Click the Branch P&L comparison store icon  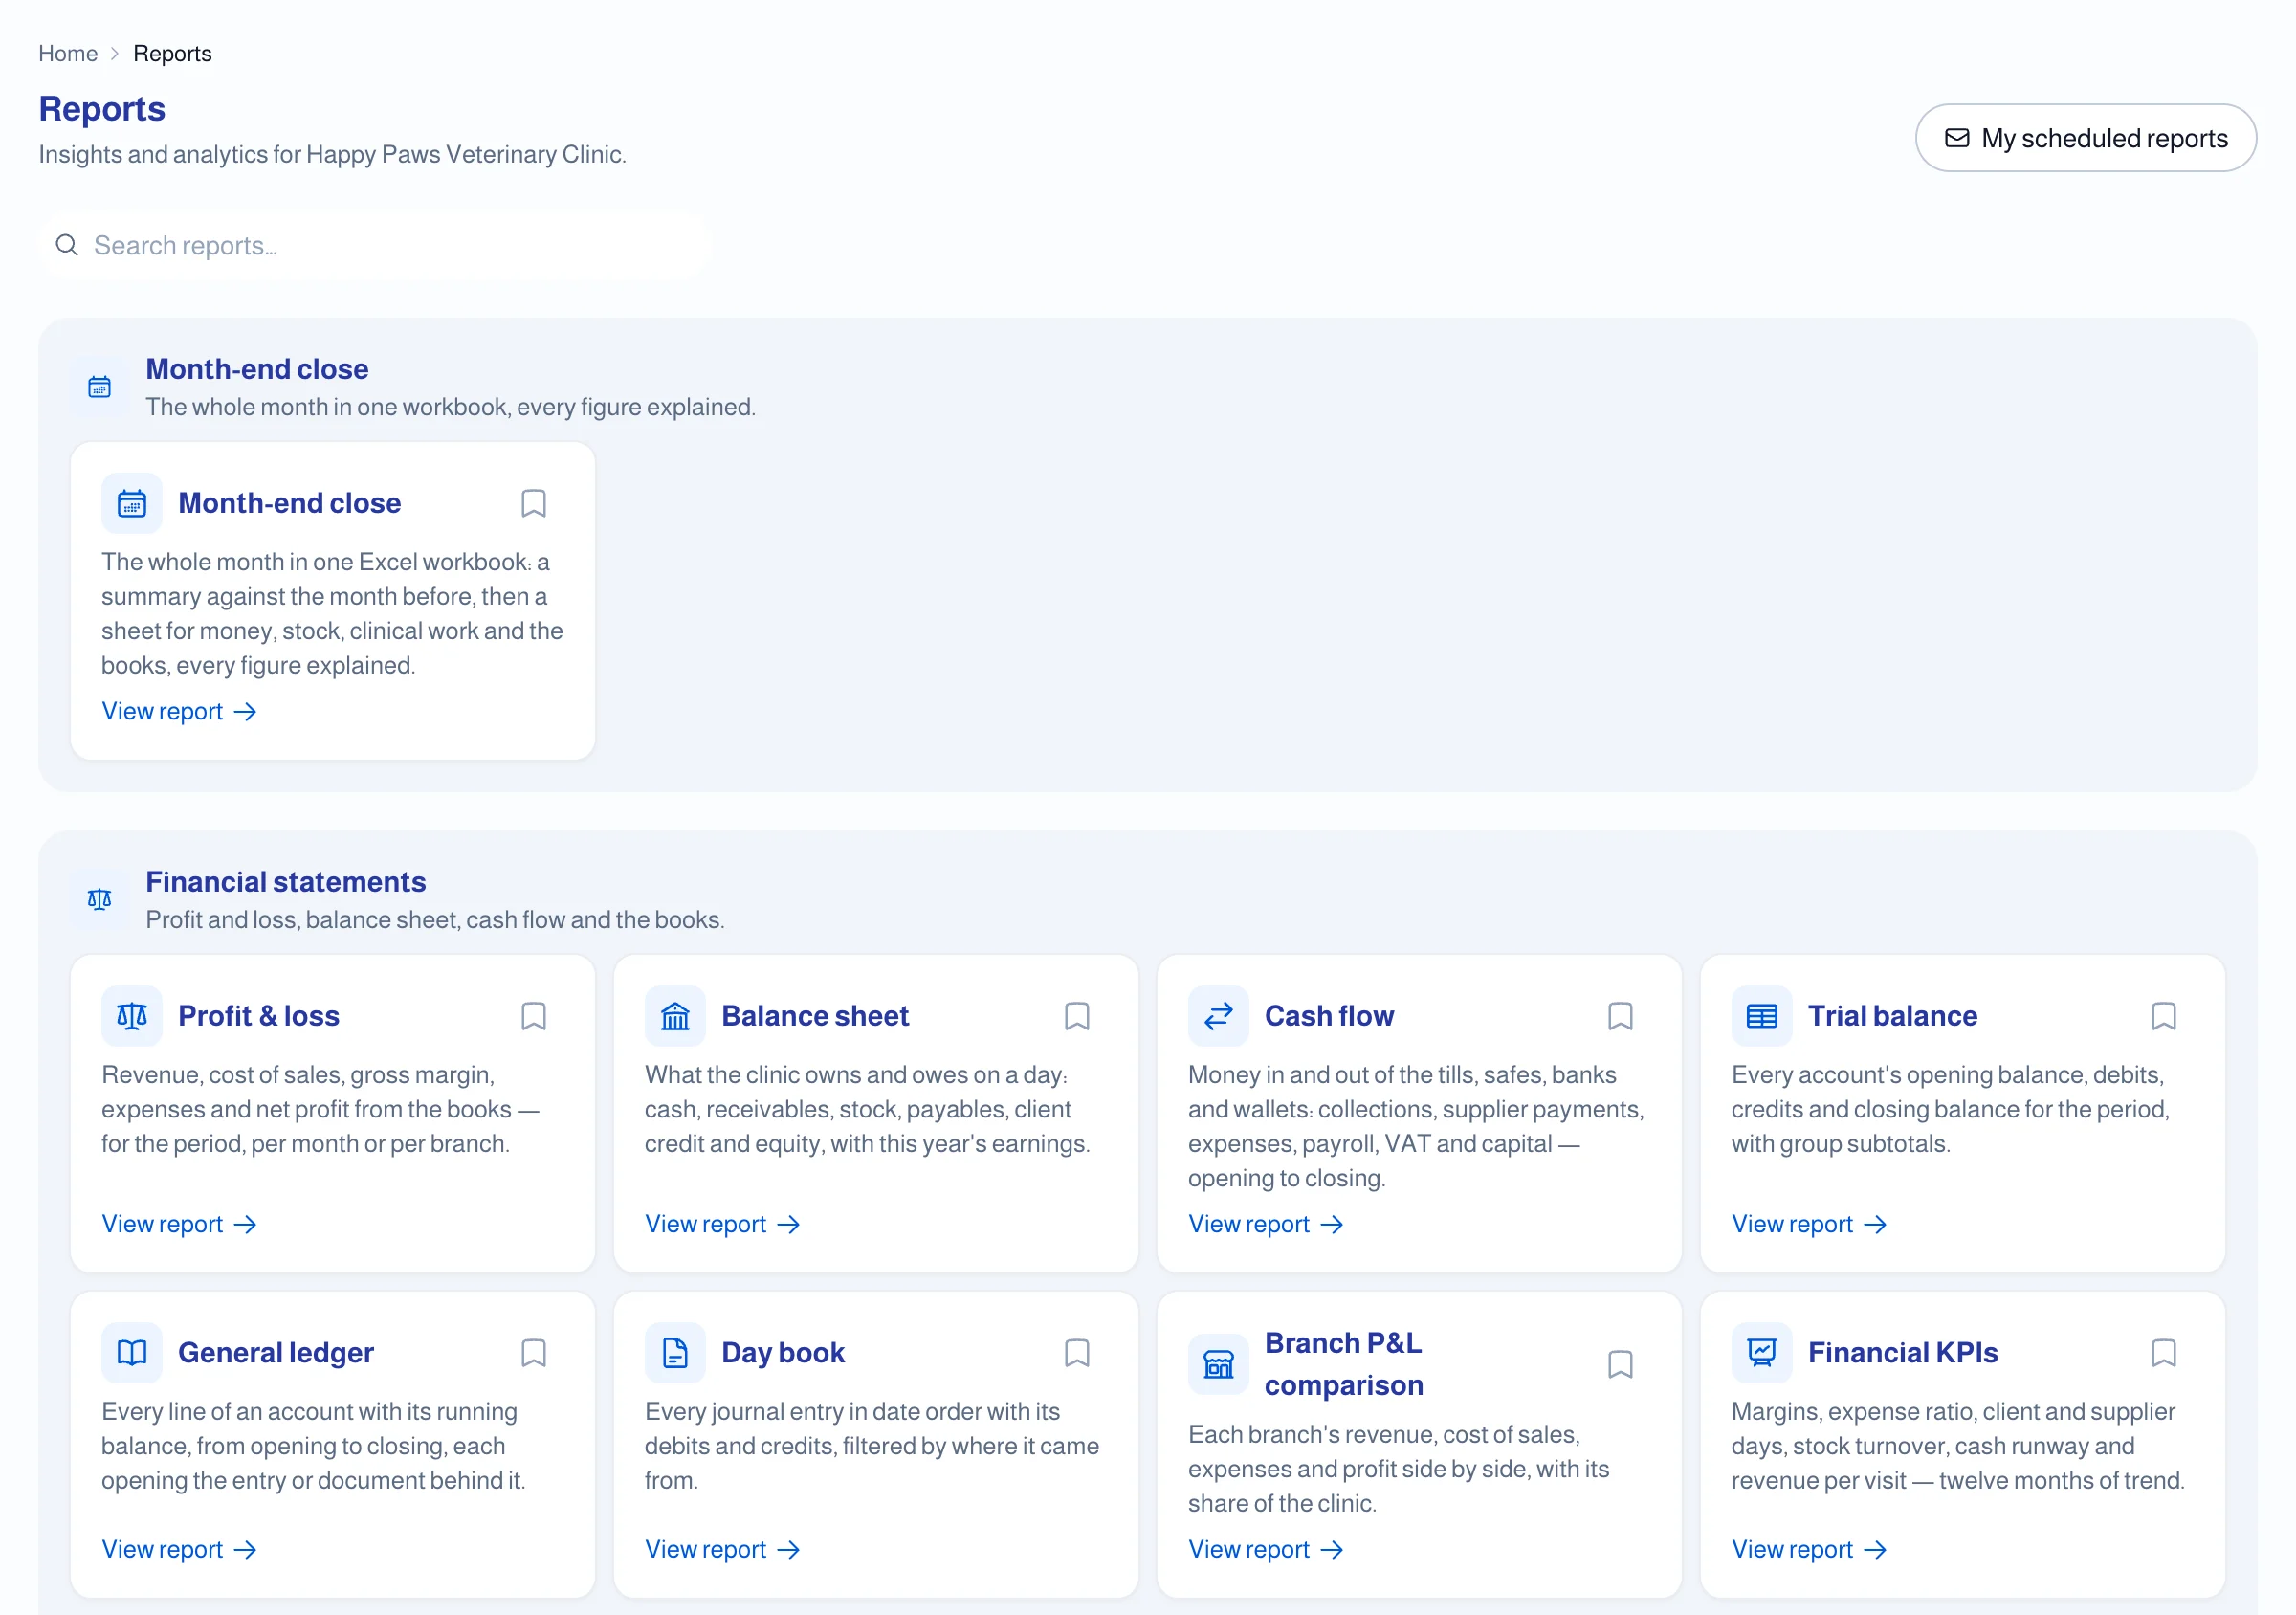1218,1364
